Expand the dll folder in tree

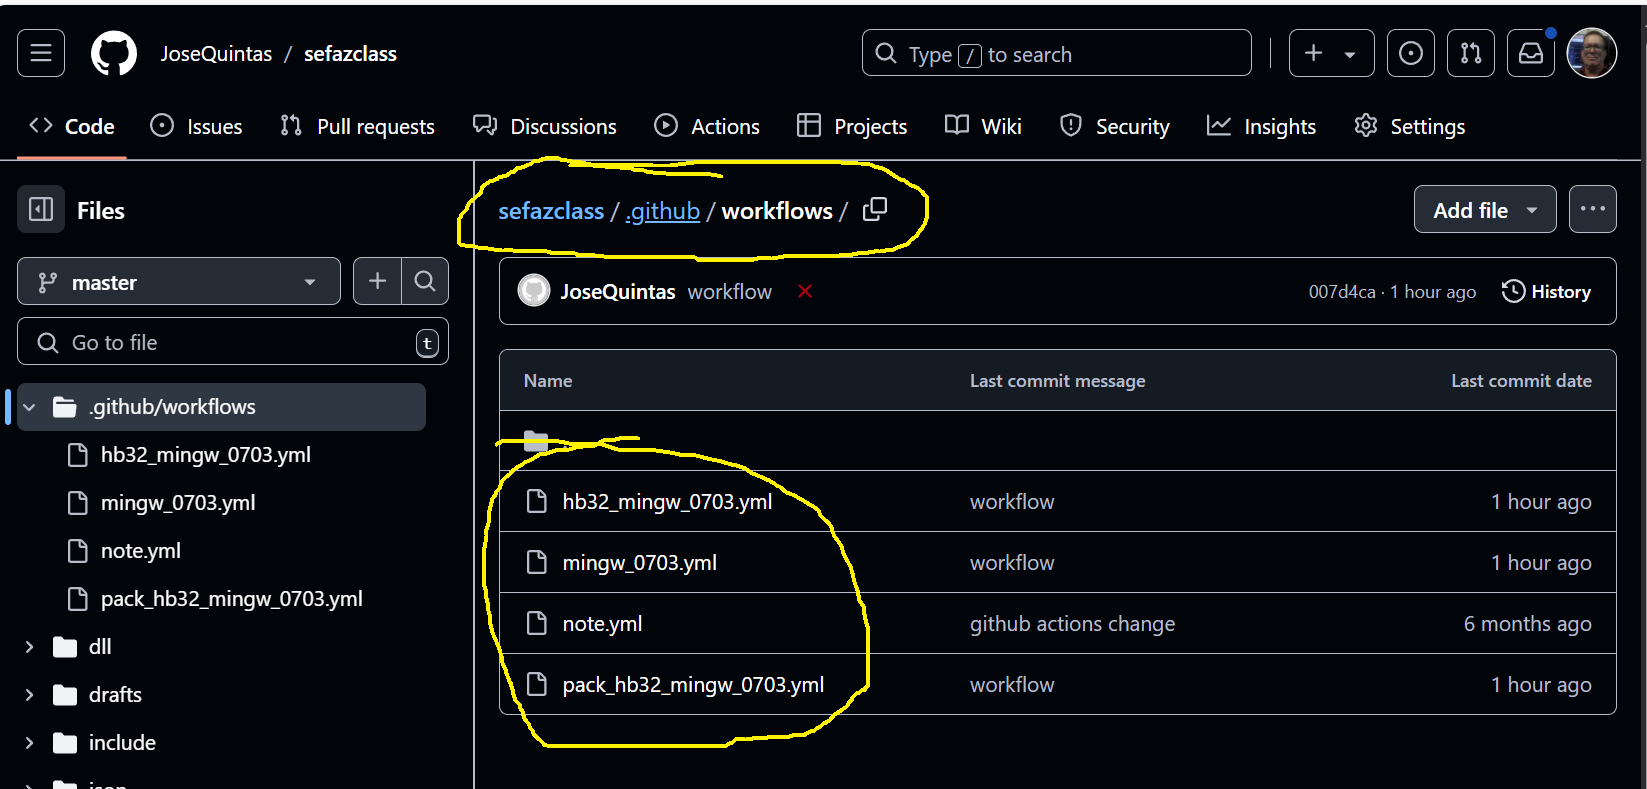(x=29, y=647)
